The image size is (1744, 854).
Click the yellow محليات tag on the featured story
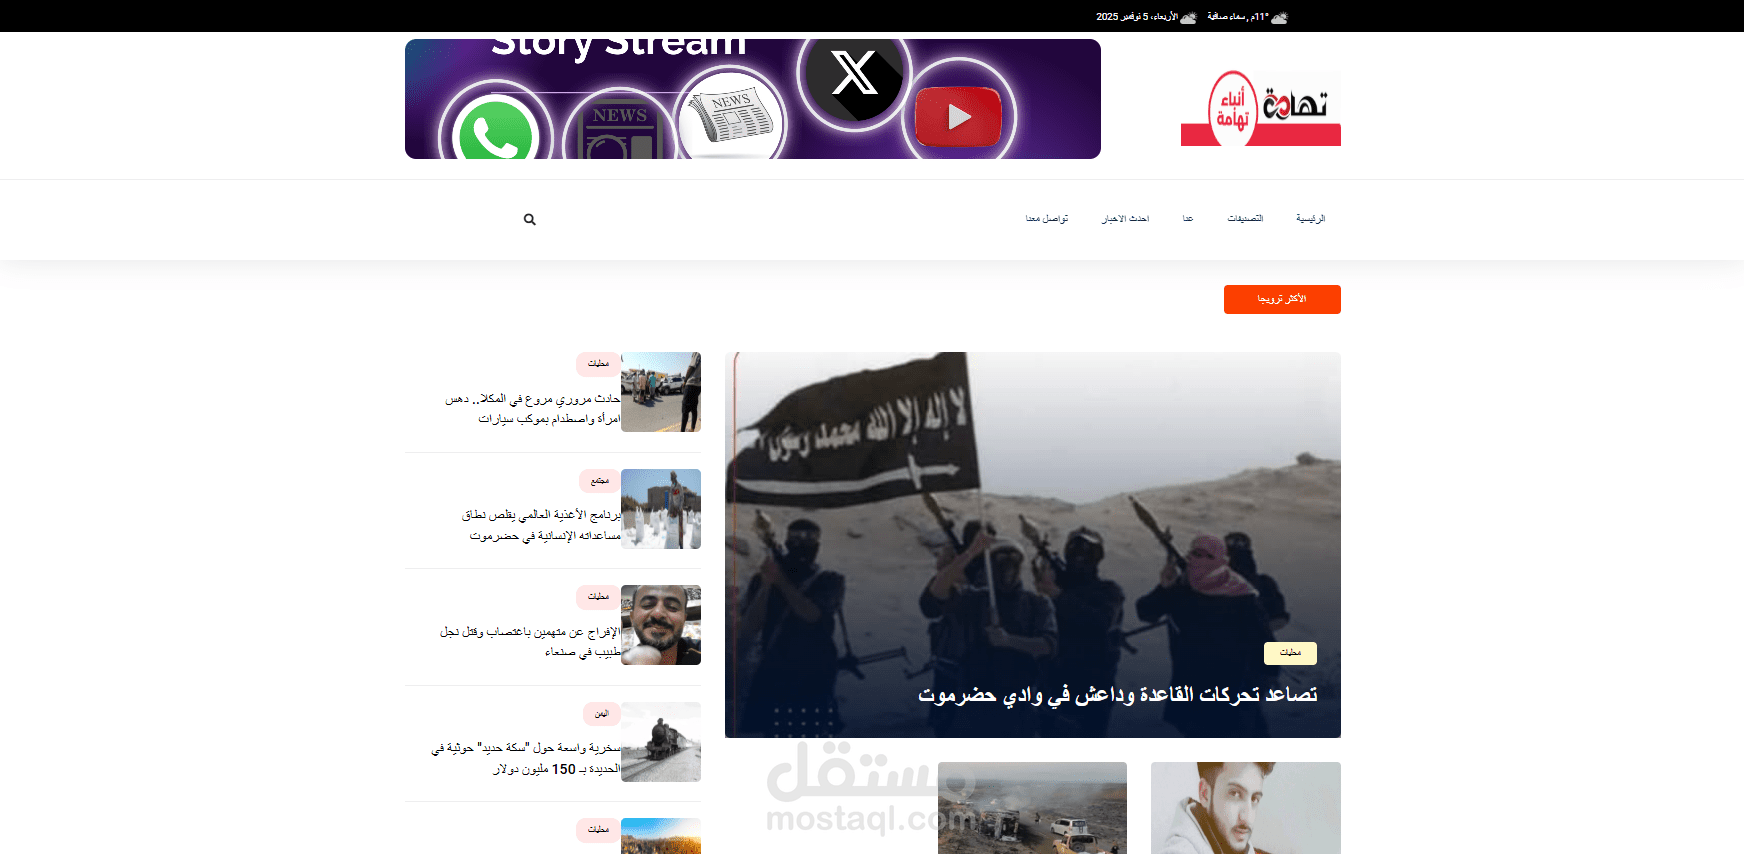1290,653
